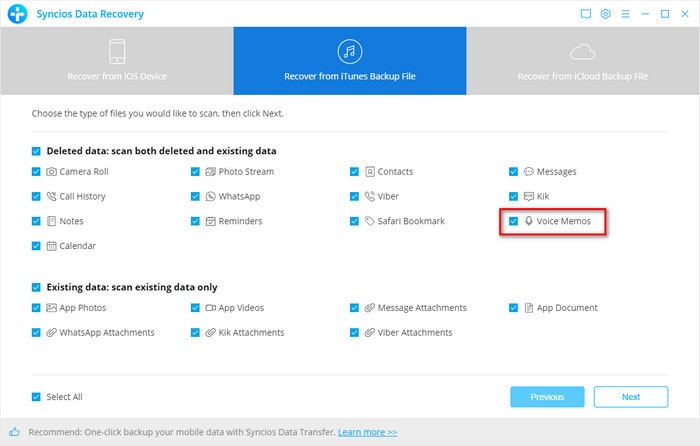Uncheck the WhatsApp checkbox

[195, 196]
